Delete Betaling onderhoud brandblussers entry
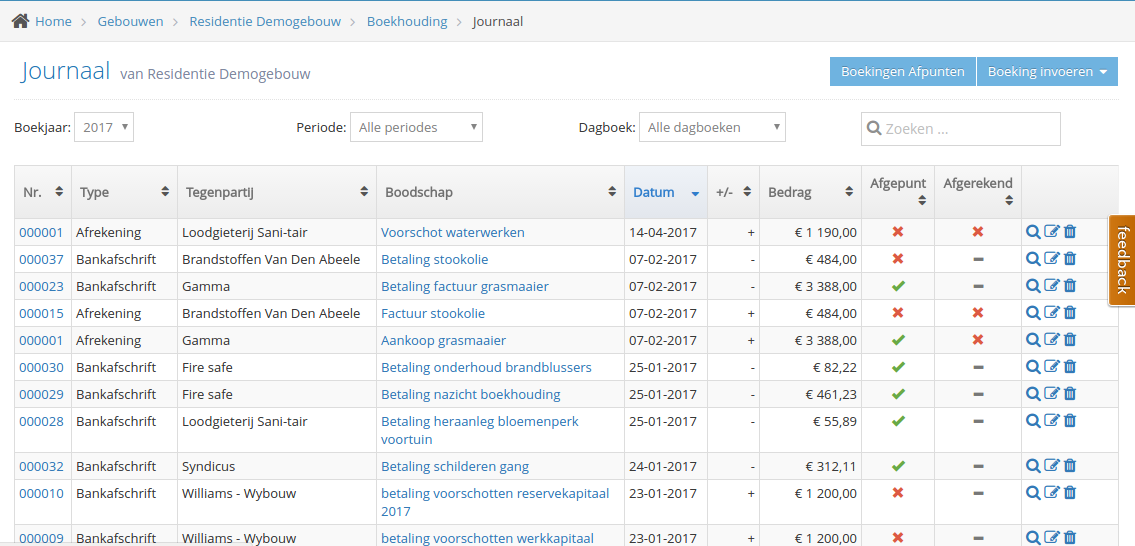The width and height of the screenshot is (1135, 546). 1070,367
